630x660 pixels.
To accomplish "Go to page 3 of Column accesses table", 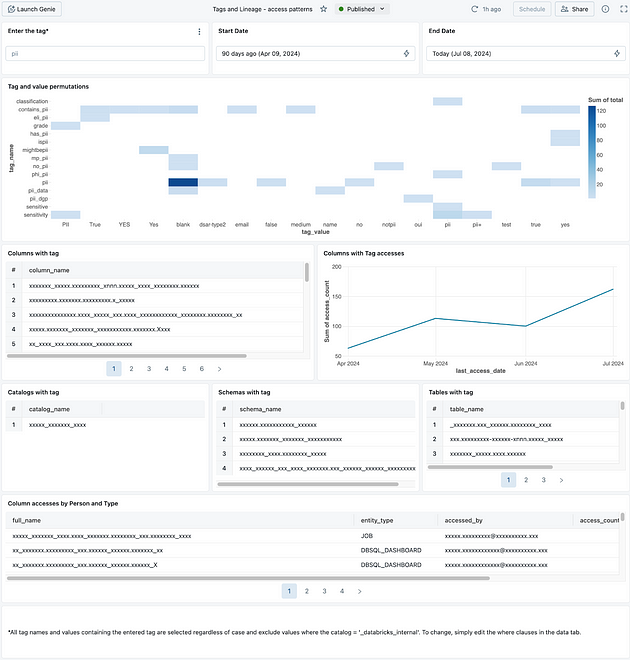I will coord(324,591).
